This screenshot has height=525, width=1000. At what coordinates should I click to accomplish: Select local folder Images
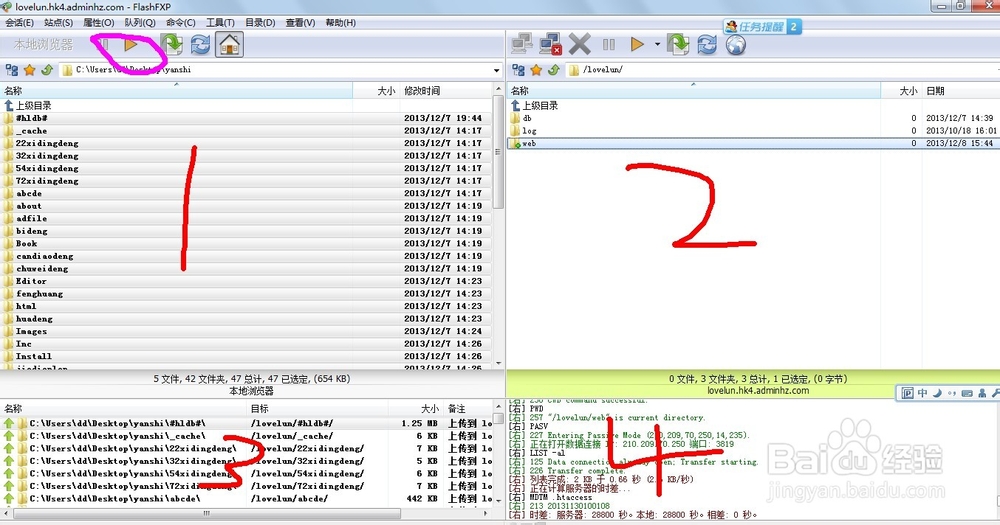pyautogui.click(x=246, y=331)
